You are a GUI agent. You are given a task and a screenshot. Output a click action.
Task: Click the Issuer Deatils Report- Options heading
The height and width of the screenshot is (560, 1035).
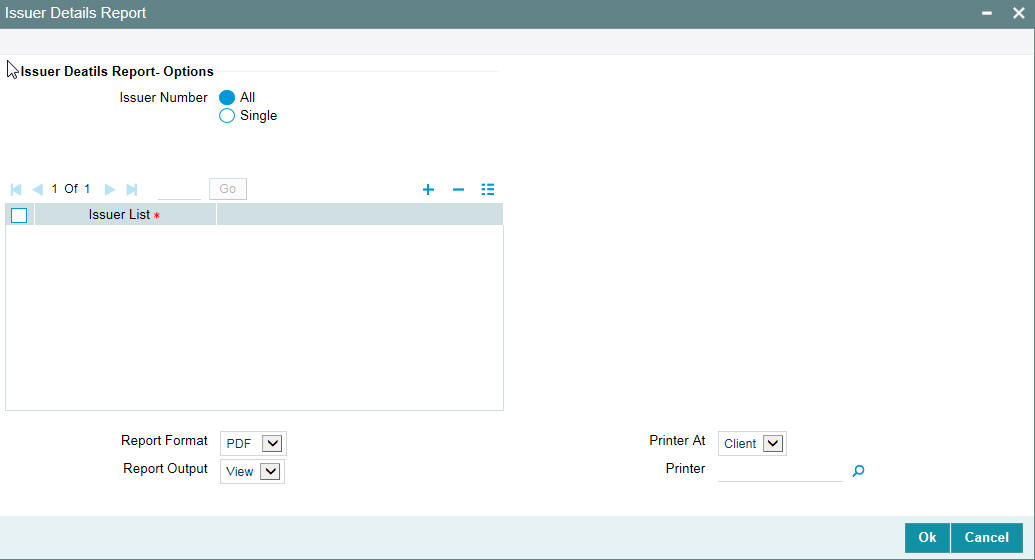coord(117,72)
